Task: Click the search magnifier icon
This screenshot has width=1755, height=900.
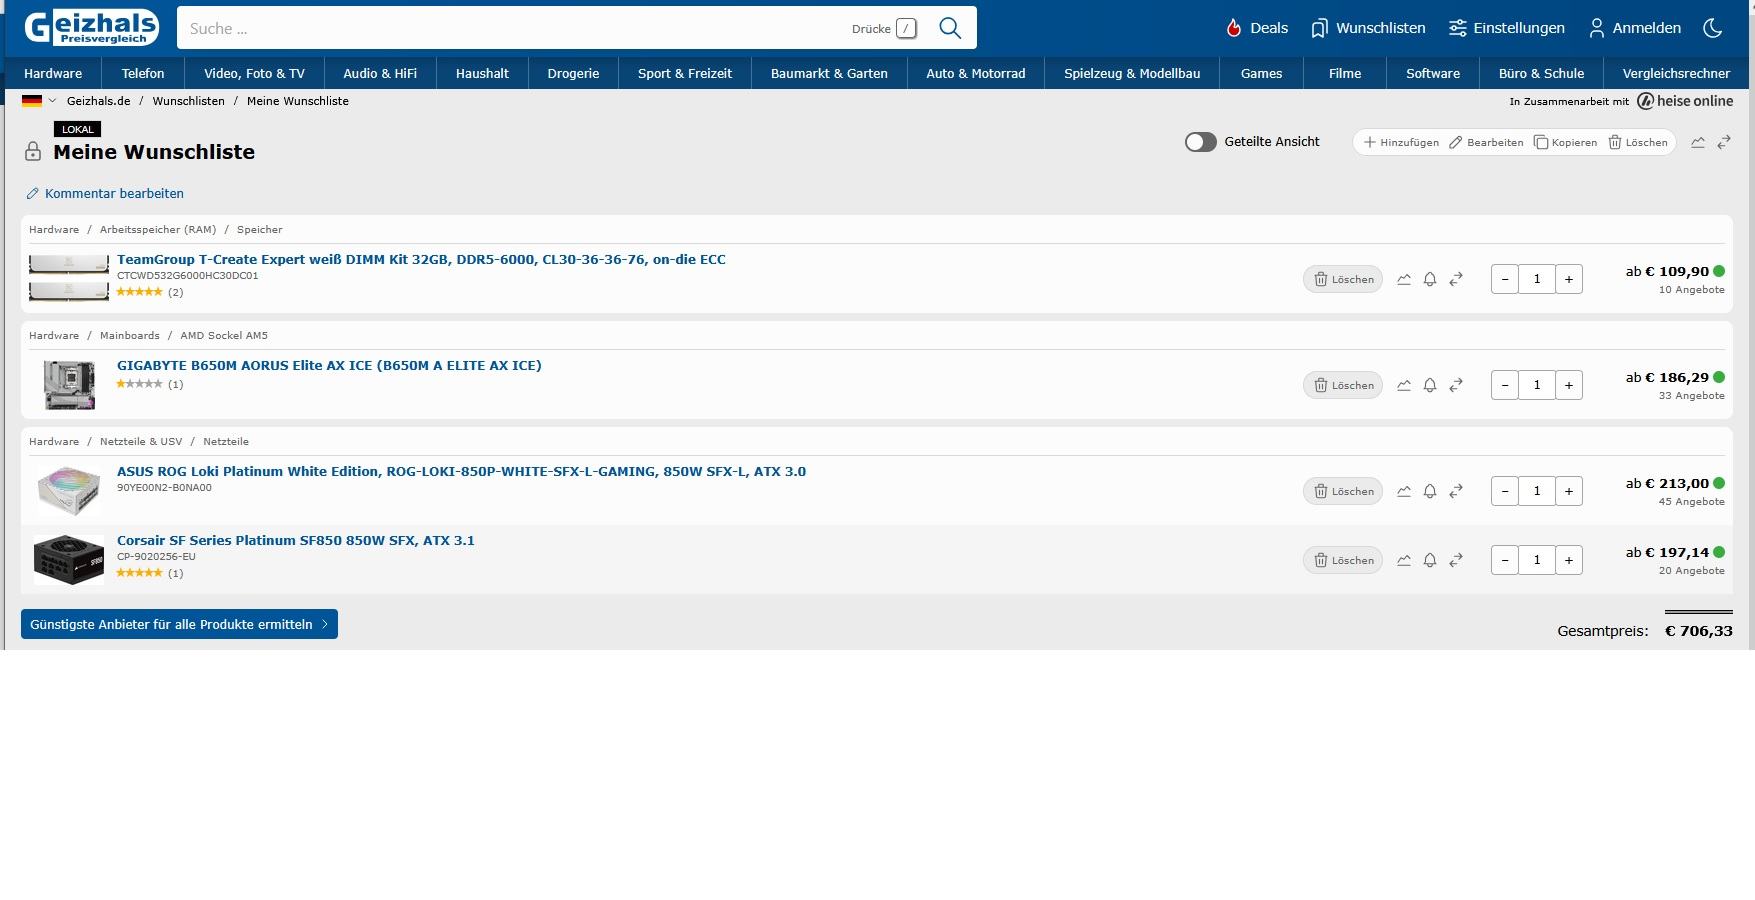Action: pyautogui.click(x=950, y=28)
